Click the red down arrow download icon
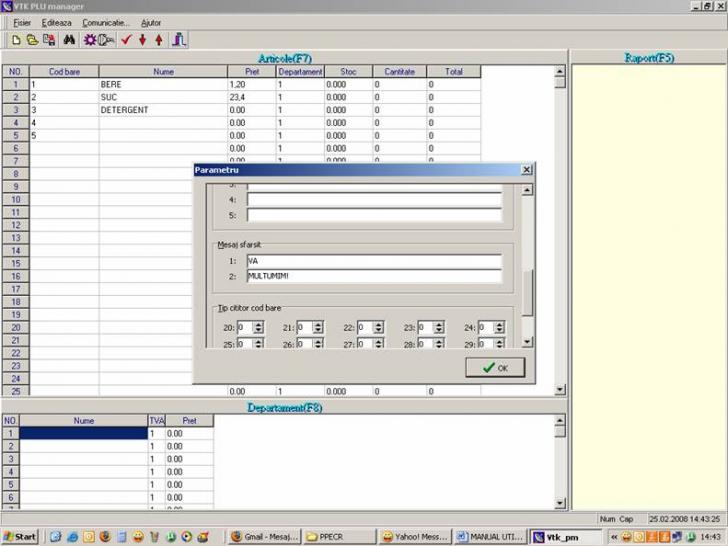728x546 pixels. click(143, 40)
